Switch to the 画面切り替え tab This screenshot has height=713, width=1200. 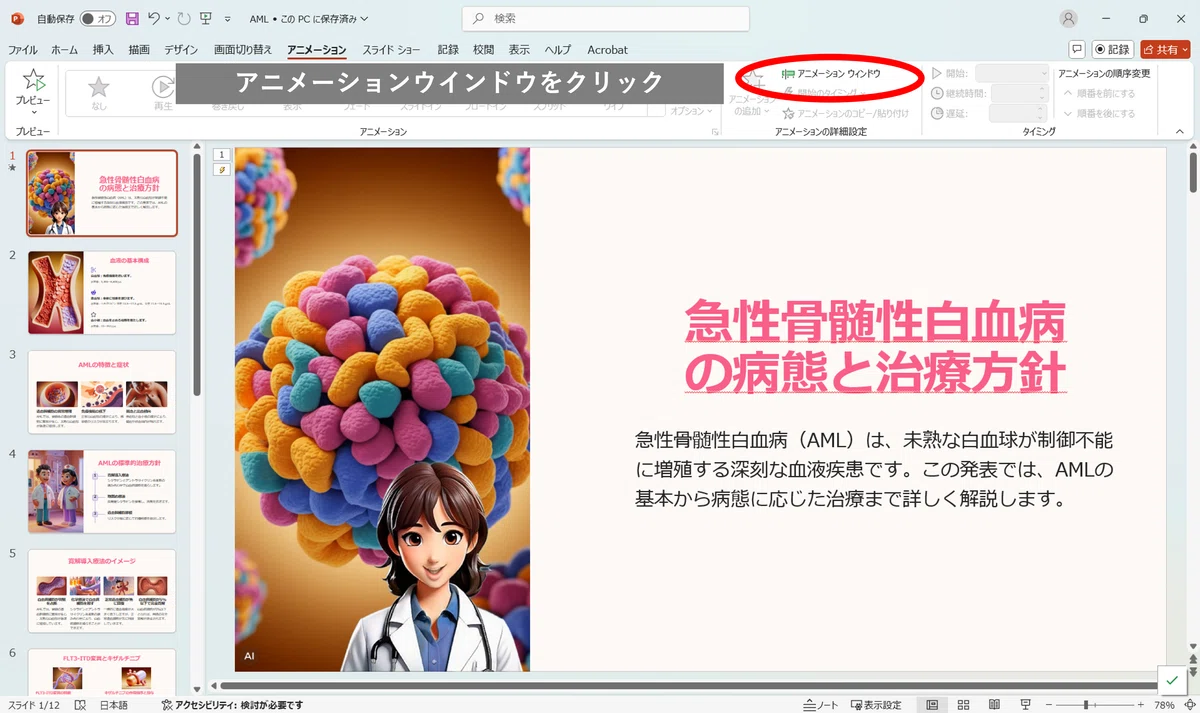[x=243, y=50]
